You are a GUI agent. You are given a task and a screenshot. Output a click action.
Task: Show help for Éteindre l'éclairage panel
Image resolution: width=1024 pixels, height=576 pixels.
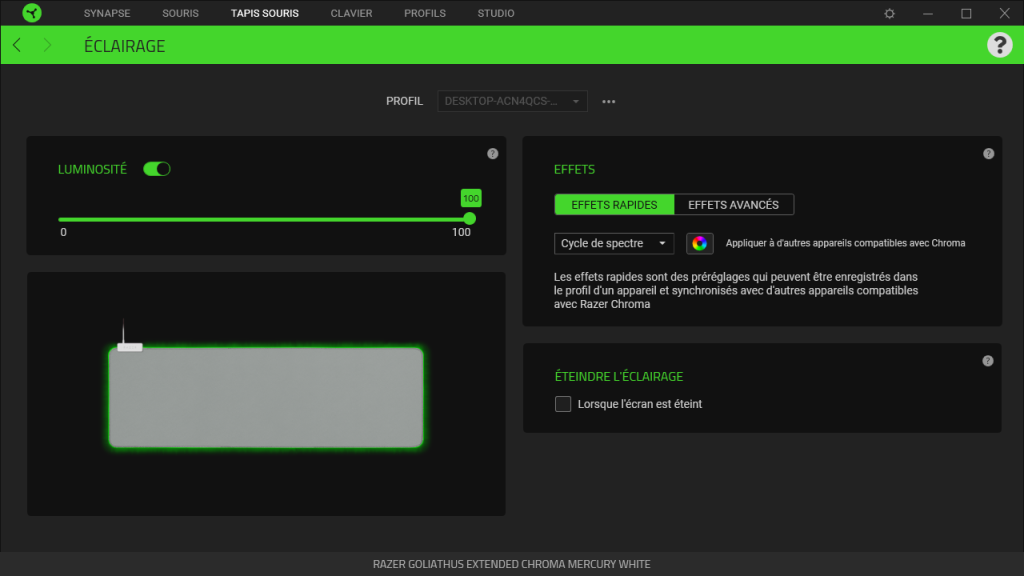point(987,360)
